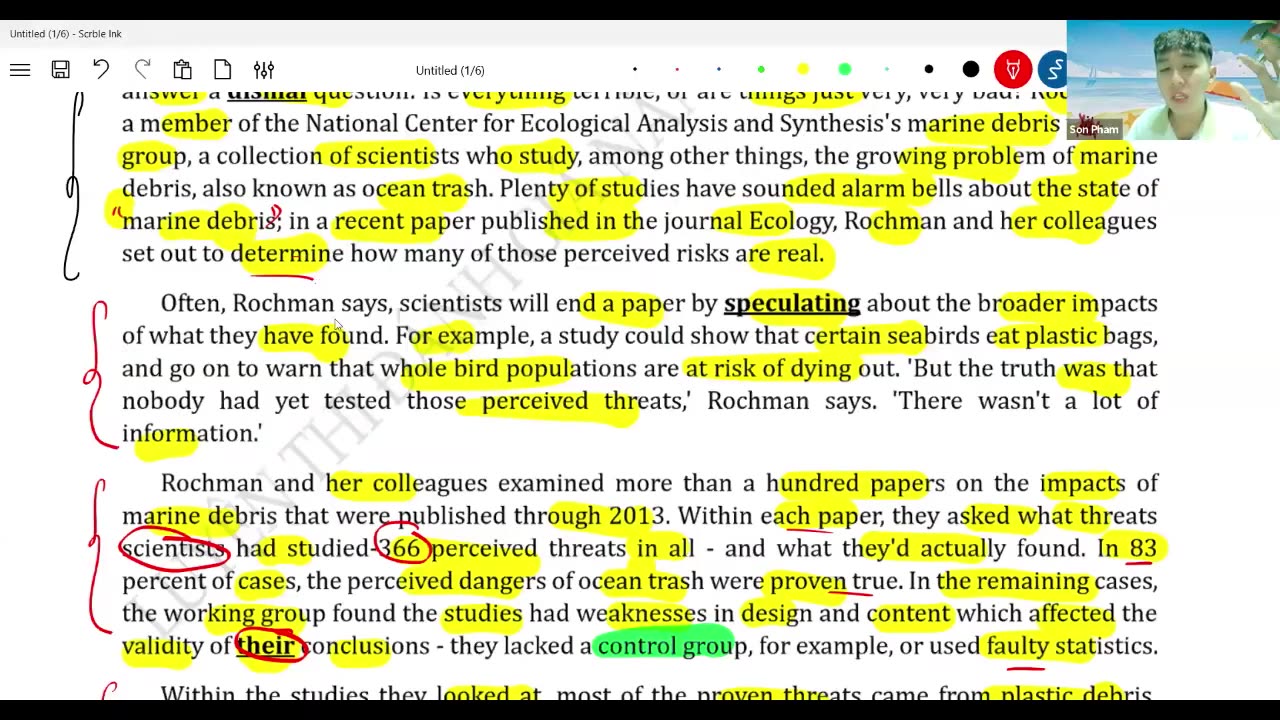Click the word 'information.'
Image resolution: width=1280 pixels, height=720 pixels.
point(191,433)
